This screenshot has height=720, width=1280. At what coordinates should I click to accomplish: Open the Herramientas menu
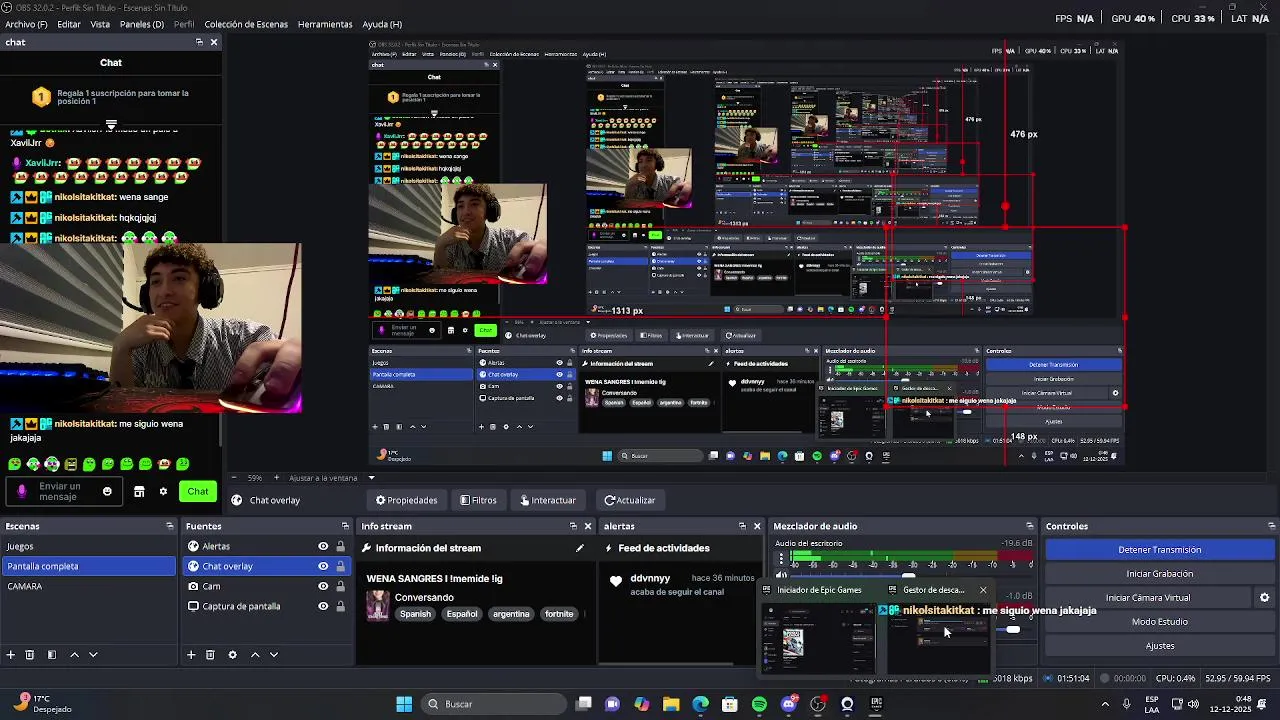325,24
